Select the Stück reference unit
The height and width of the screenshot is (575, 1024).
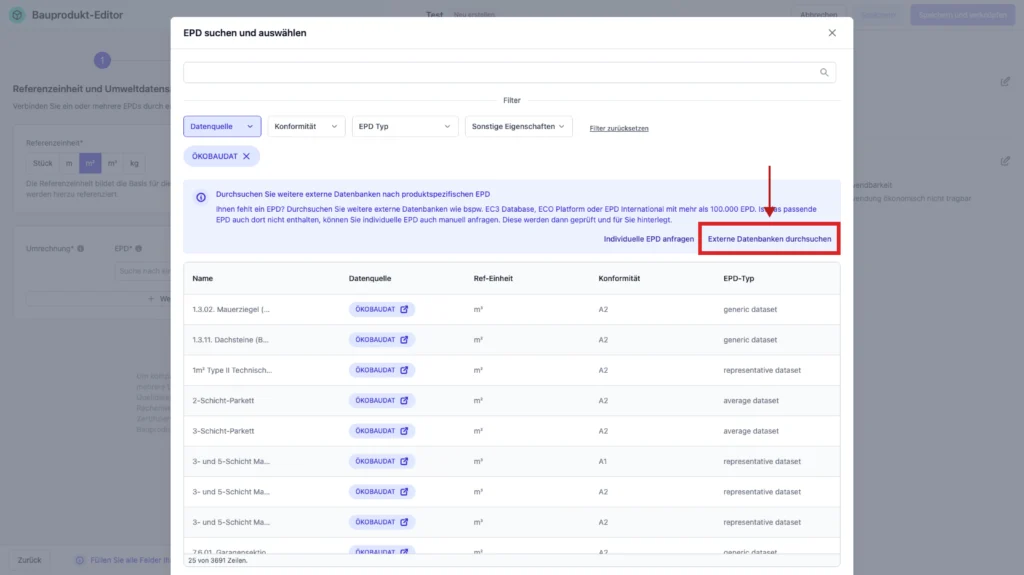coord(42,163)
